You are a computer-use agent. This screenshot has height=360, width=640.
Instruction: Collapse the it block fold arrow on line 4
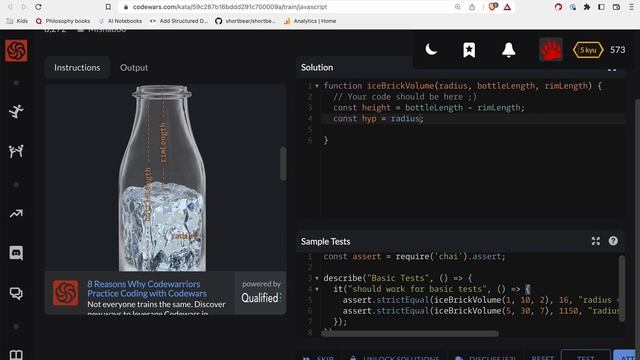(x=317, y=289)
